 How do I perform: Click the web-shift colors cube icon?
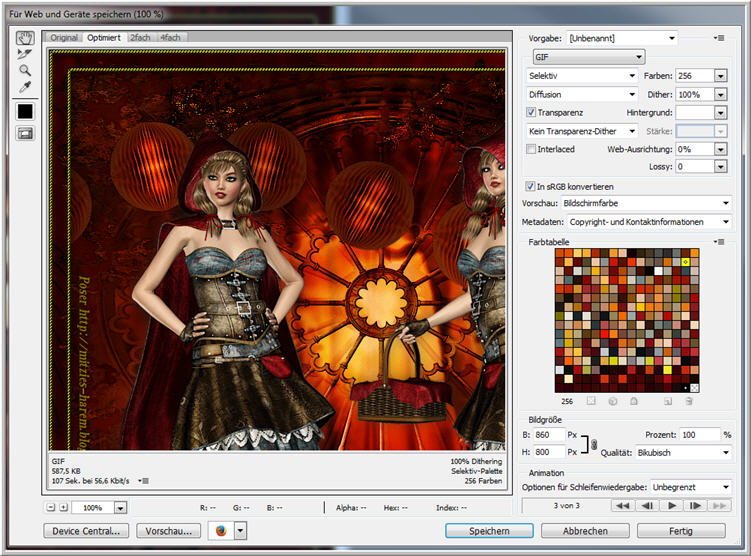[613, 401]
